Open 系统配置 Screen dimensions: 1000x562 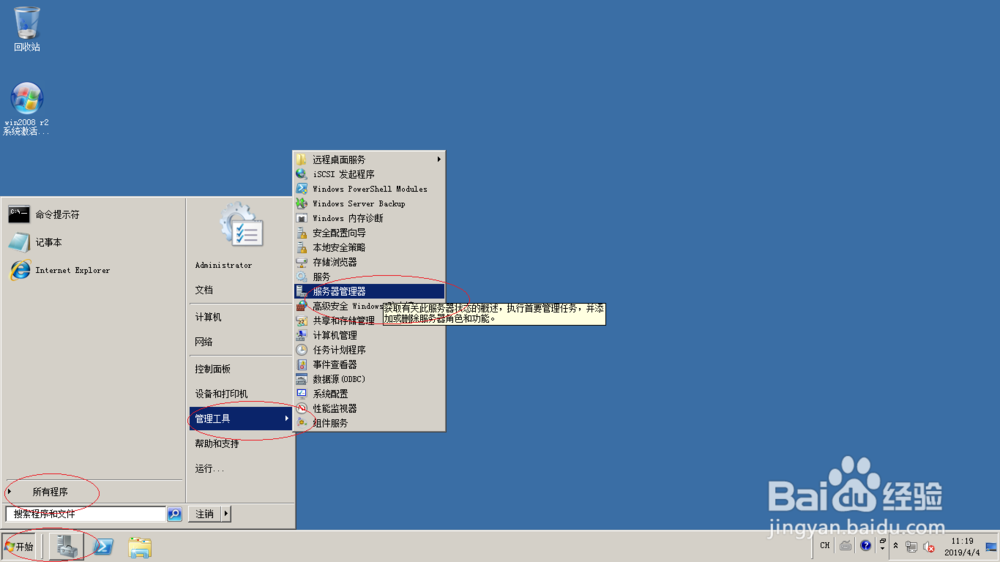(369, 394)
